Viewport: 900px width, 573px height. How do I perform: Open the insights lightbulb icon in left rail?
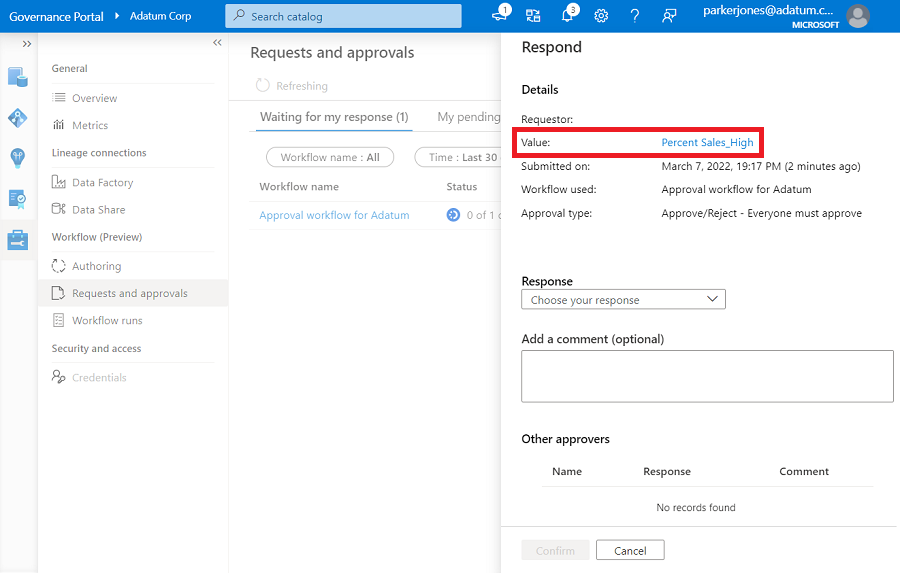tap(18, 158)
